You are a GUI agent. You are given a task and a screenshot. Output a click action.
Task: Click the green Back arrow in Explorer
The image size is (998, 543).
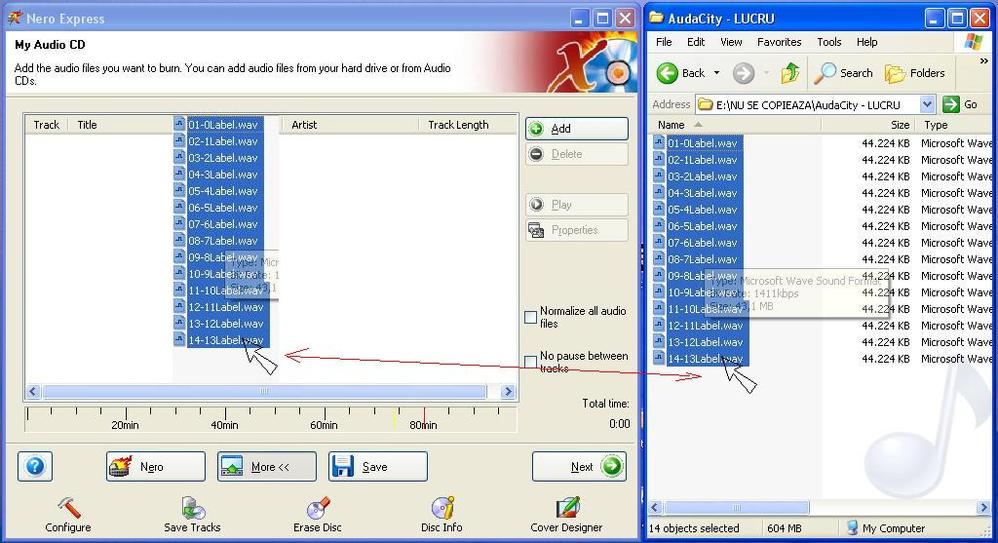[668, 73]
